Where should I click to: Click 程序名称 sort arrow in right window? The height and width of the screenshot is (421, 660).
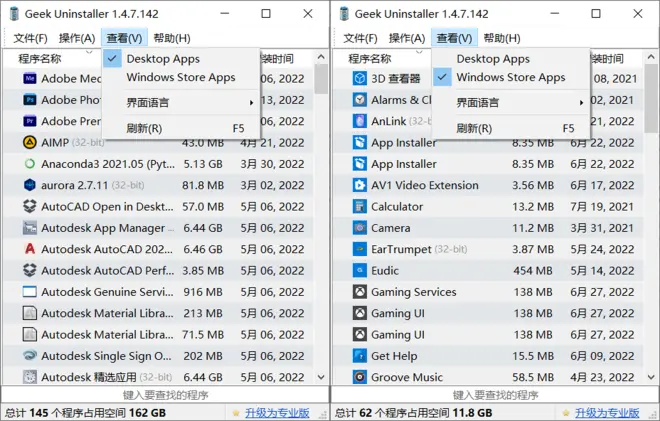tap(419, 52)
